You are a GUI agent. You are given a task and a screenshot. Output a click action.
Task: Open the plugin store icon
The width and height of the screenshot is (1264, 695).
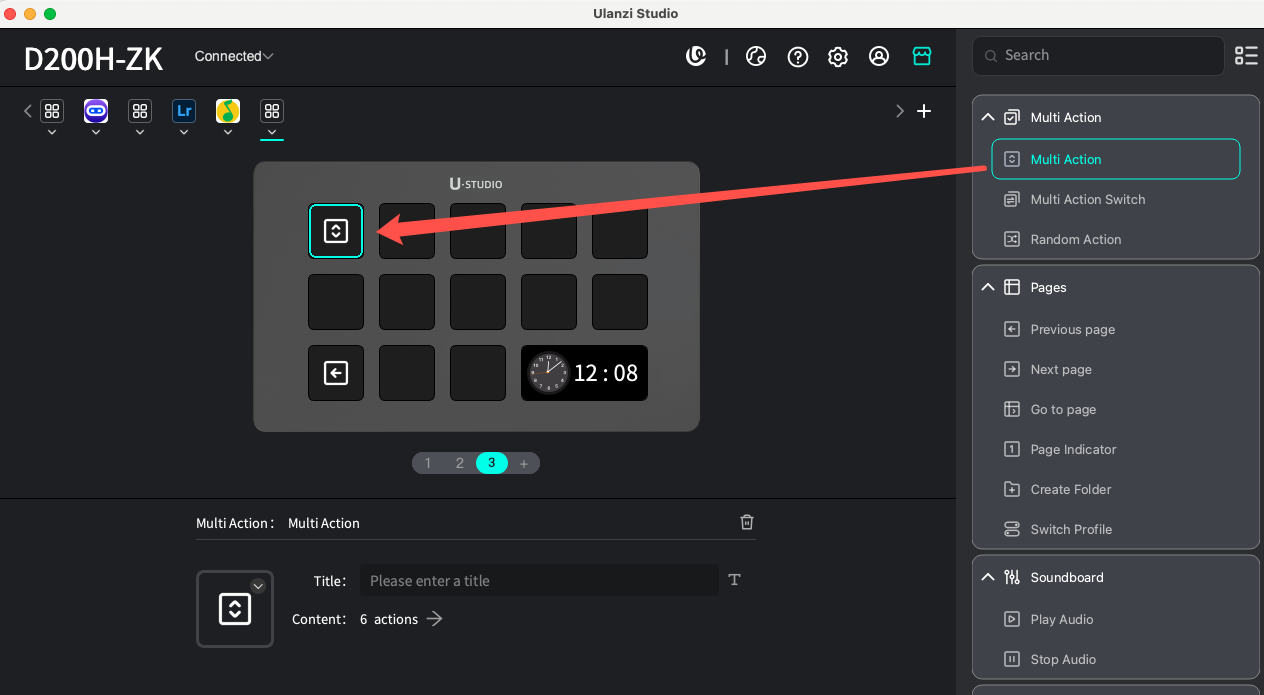coord(922,57)
